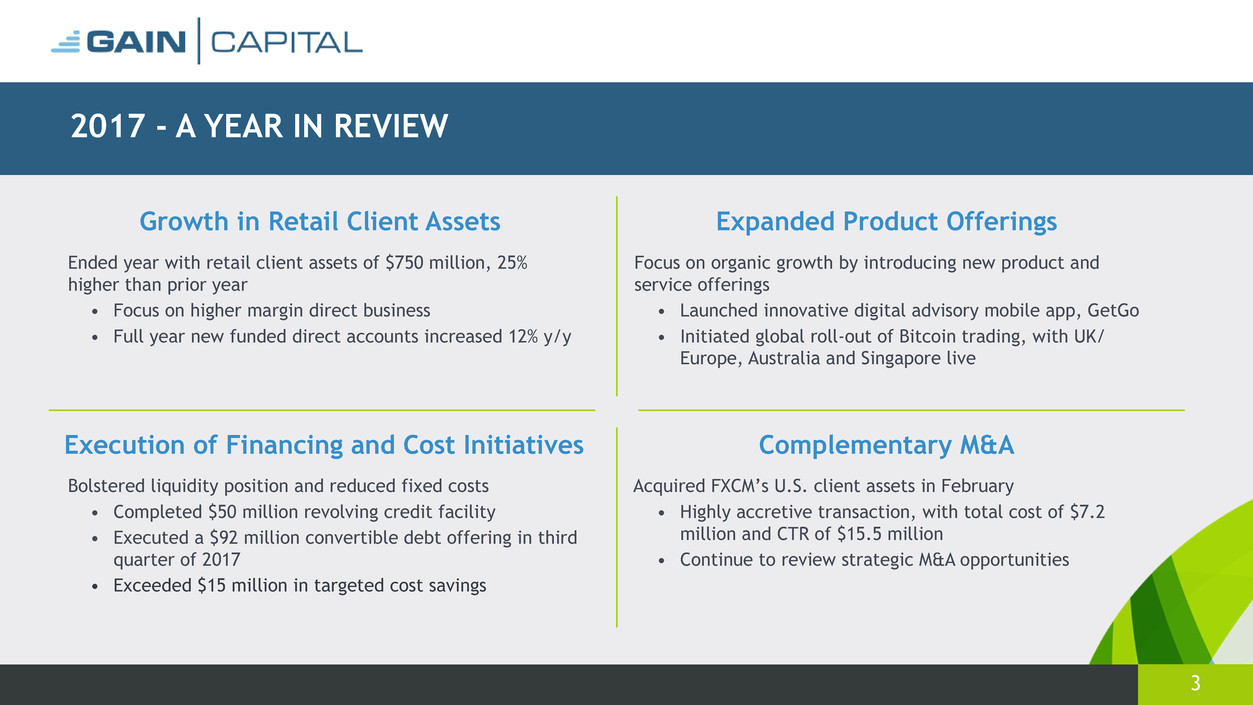Select 'Bolstered liquidity position and reduced fixed costs'
Image resolution: width=1253 pixels, height=705 pixels.
pyautogui.click(x=278, y=486)
